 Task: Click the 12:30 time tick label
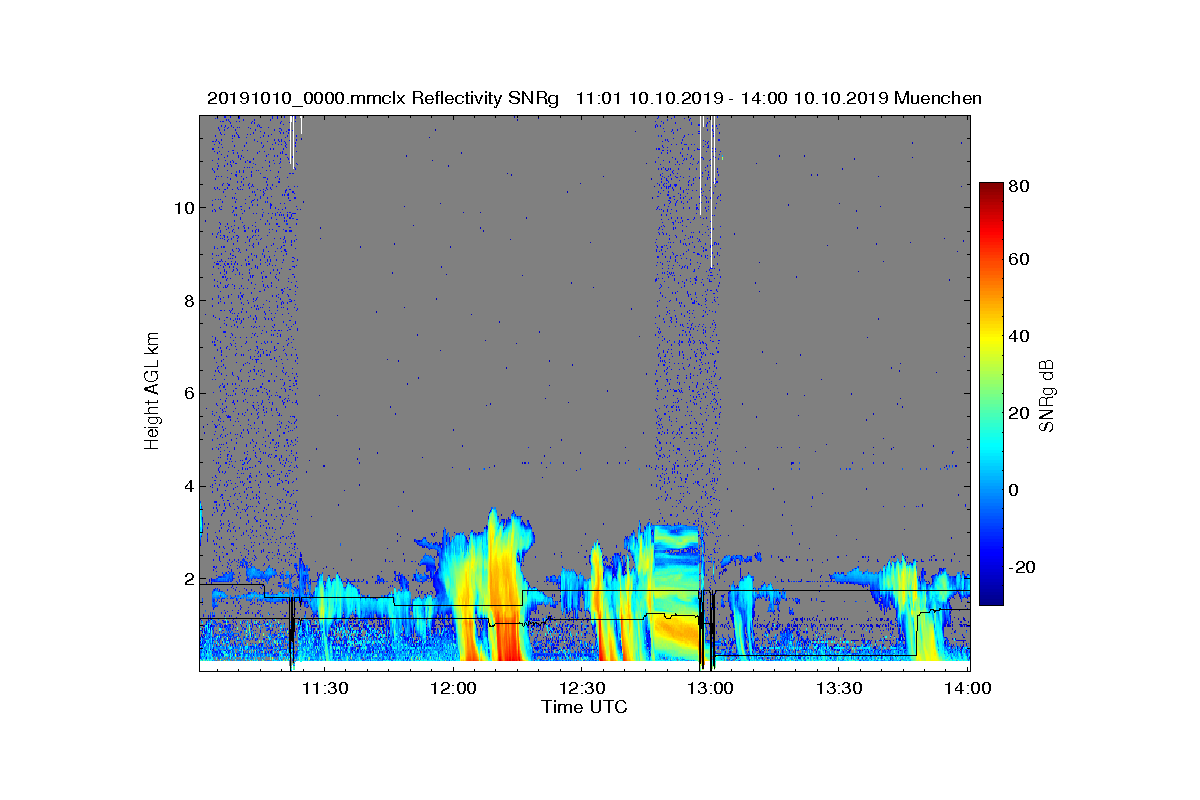(582, 688)
